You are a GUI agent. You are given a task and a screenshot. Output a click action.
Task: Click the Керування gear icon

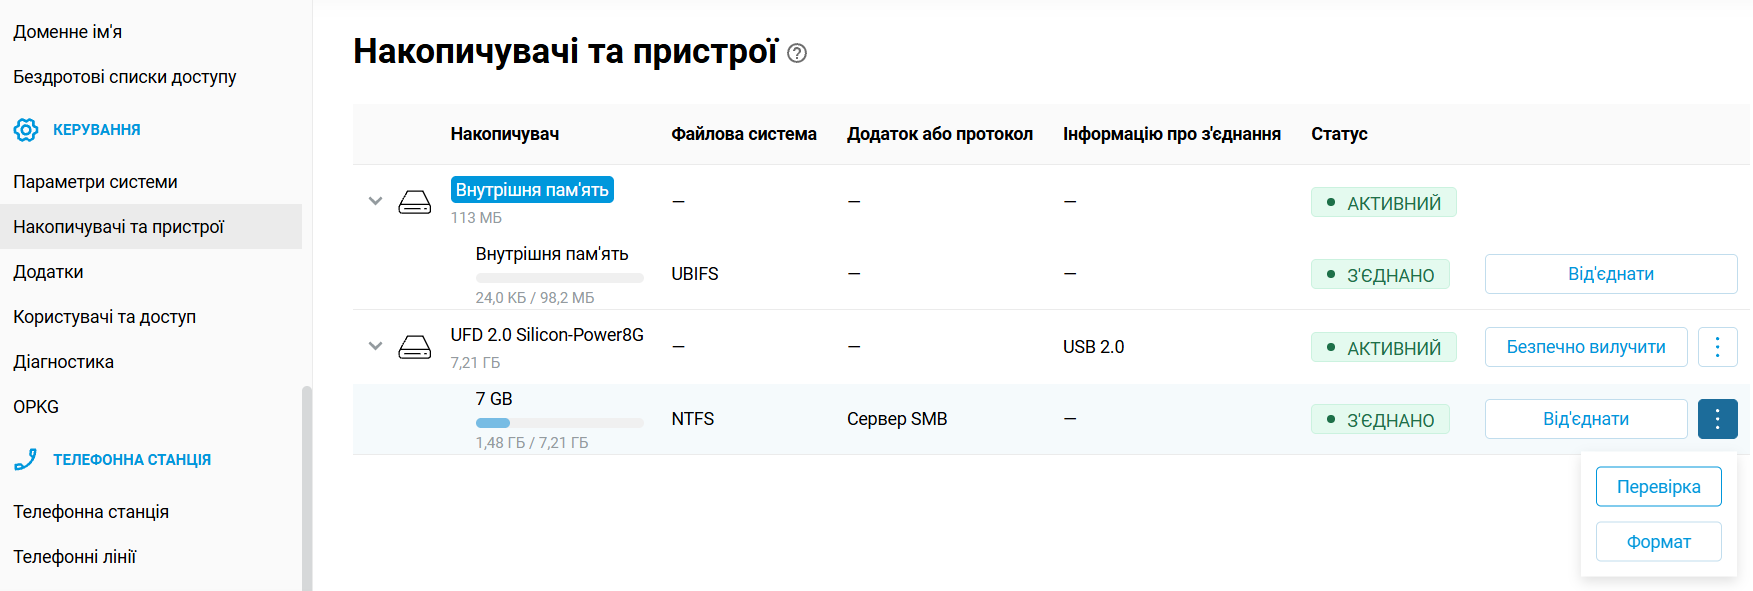[x=26, y=130]
